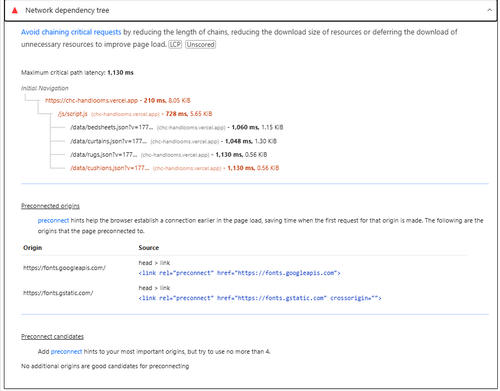Click the 1,060 ms timing for bedsheets
This screenshot has width=500, height=391.
245,127
